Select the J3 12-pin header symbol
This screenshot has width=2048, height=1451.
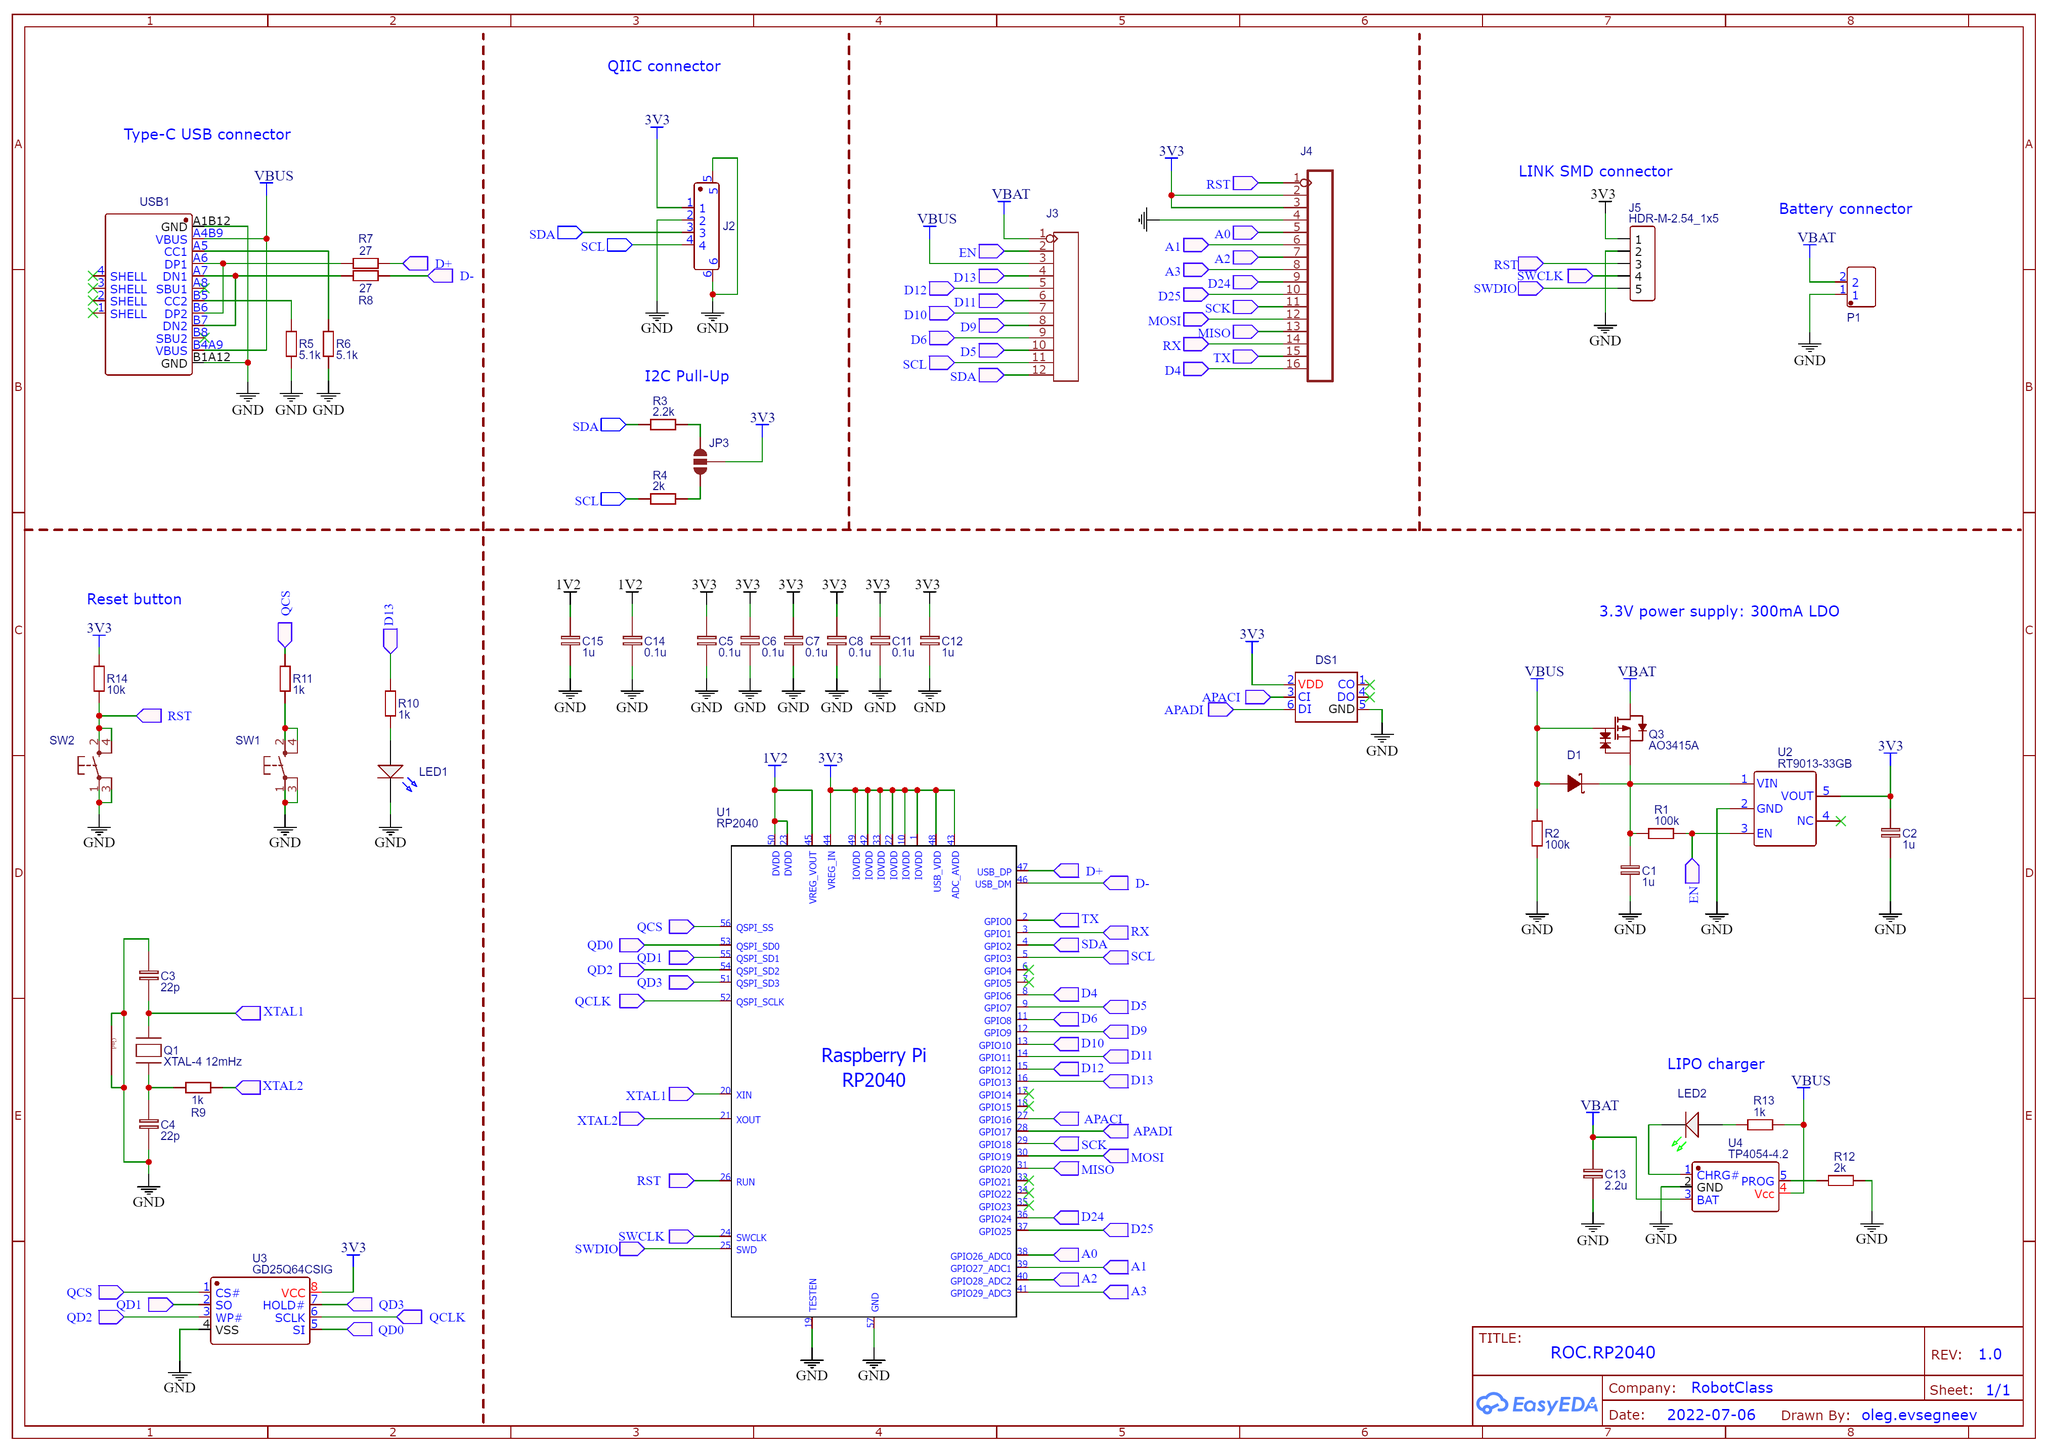[1066, 307]
